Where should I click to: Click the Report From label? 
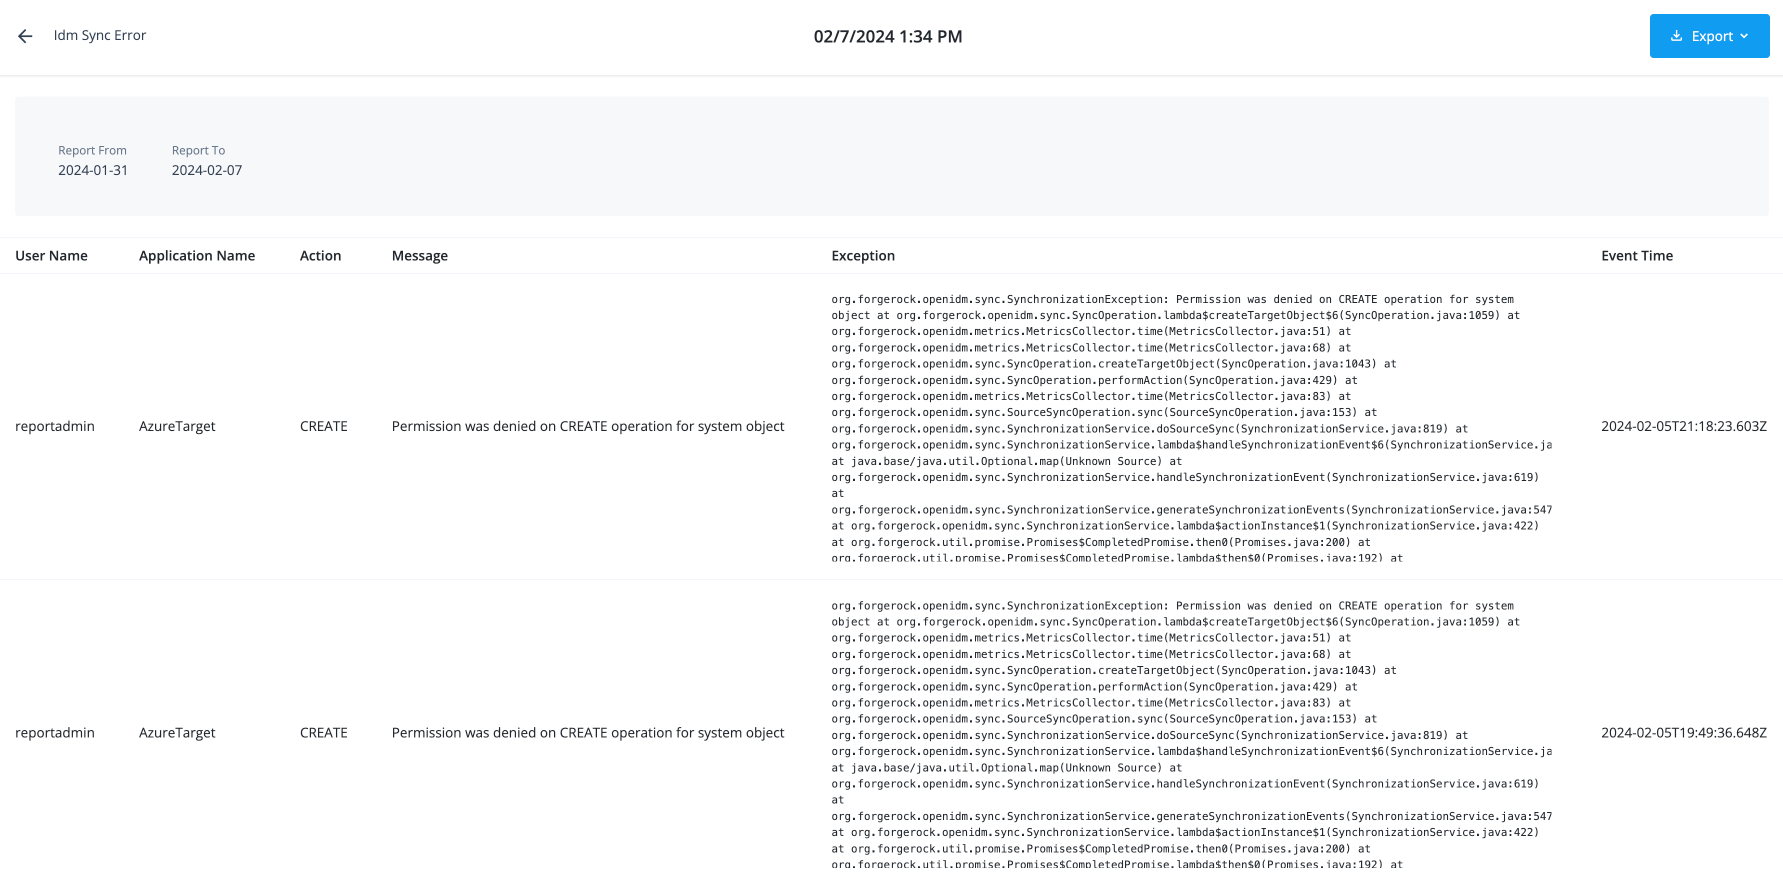pos(92,151)
